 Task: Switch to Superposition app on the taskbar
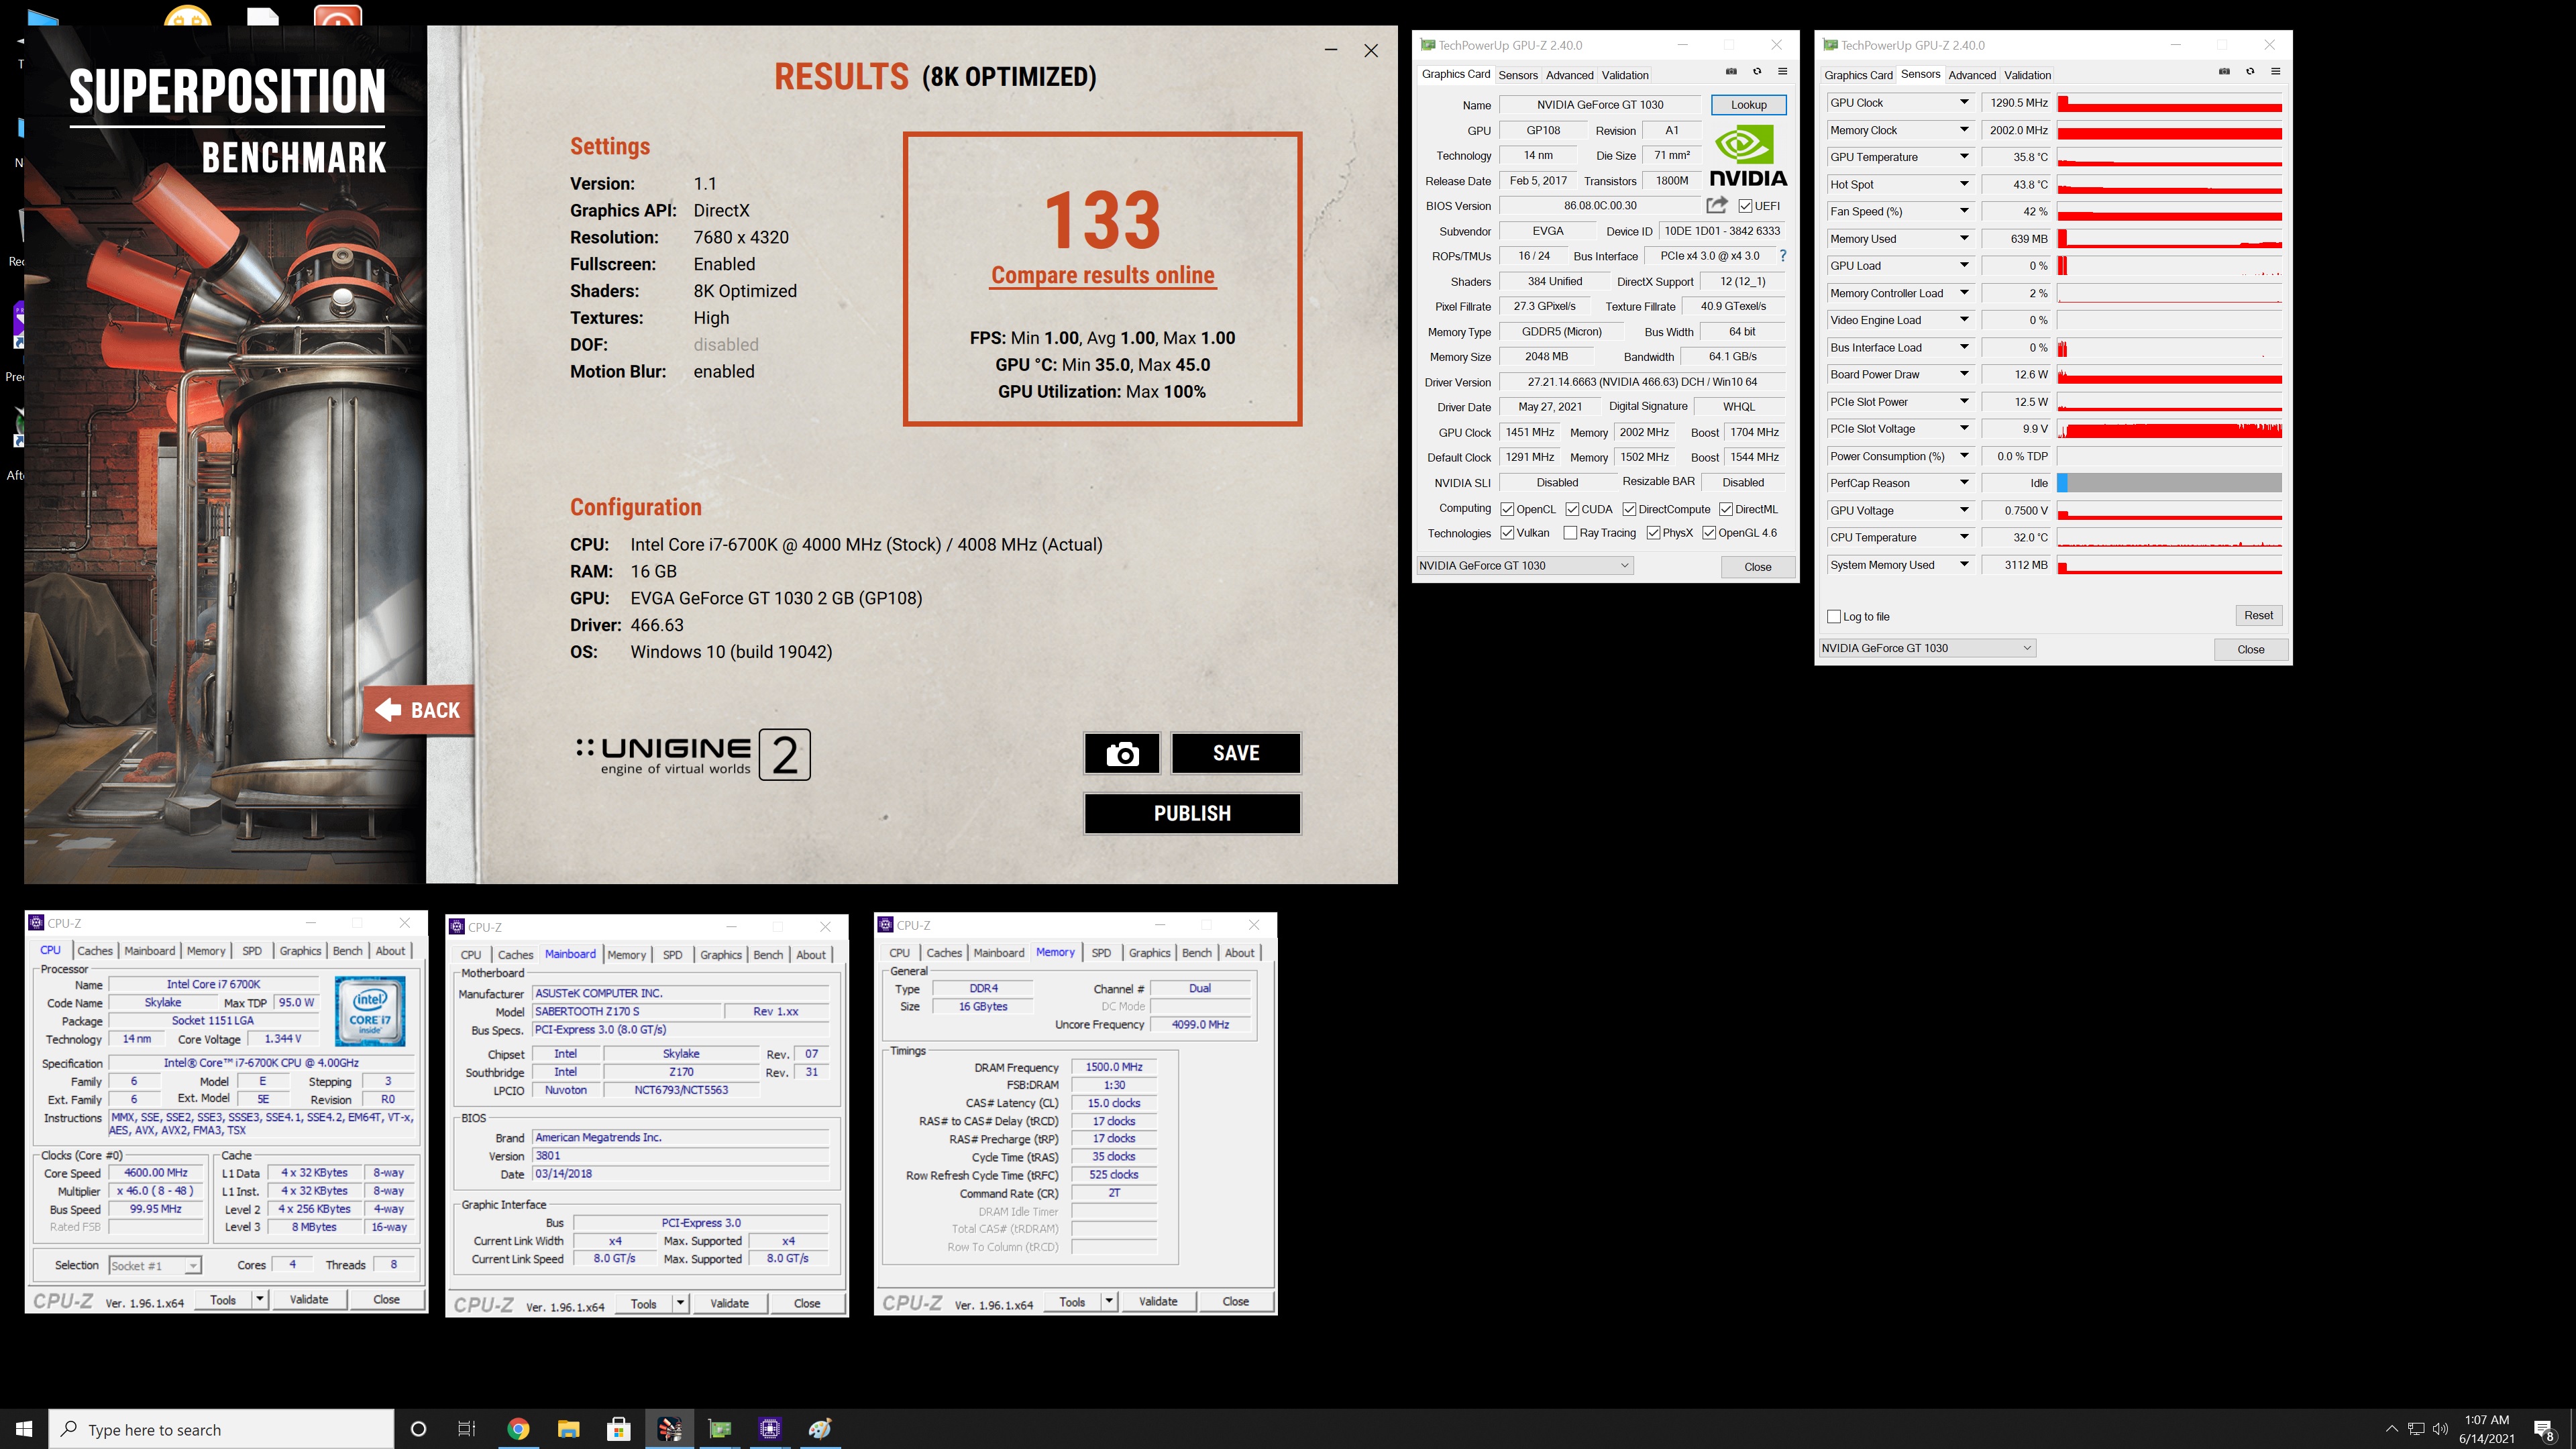pyautogui.click(x=669, y=1429)
